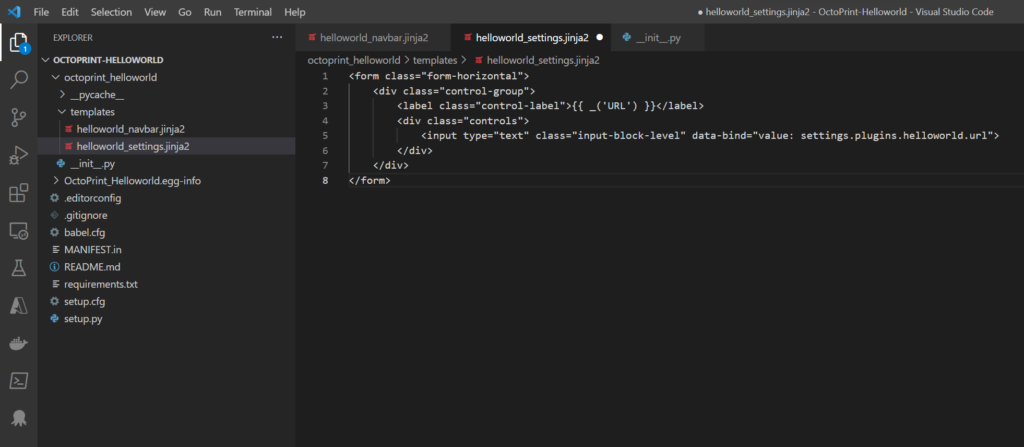Click the EXPLORER panel title
The image size is (1024, 447).
coord(73,38)
